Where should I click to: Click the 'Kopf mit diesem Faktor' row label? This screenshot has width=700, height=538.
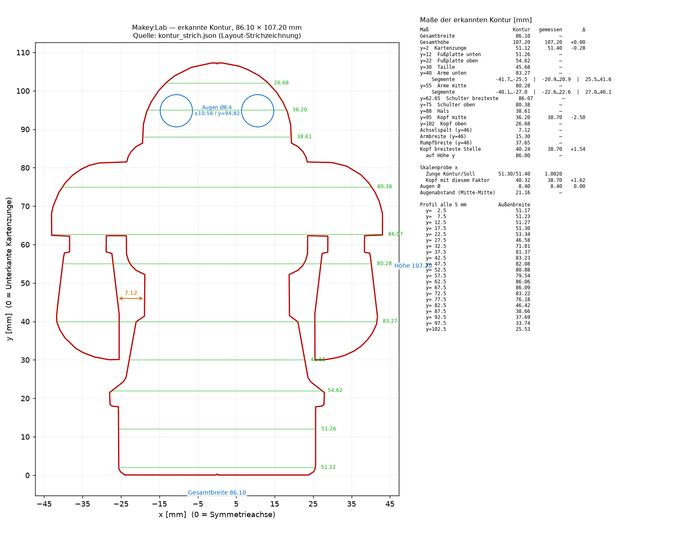458,180
